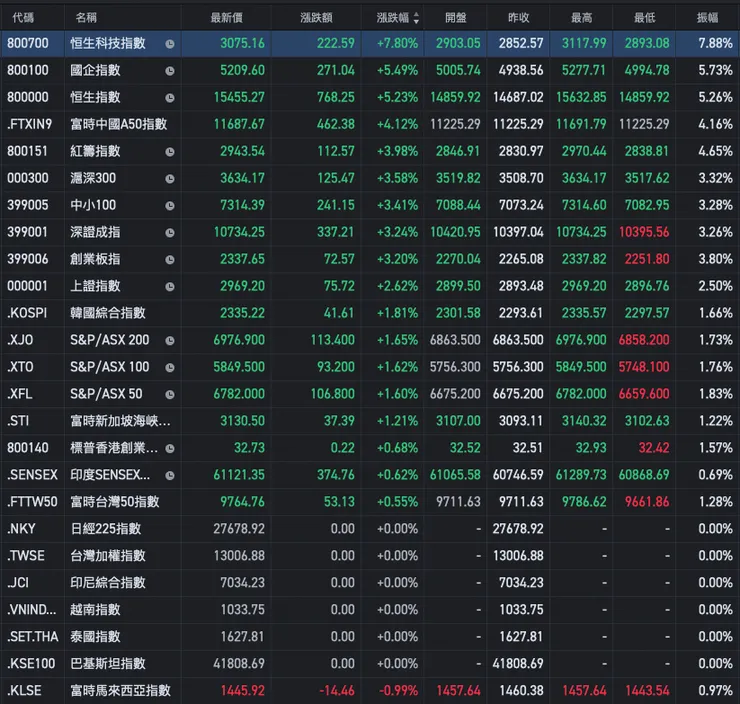This screenshot has height=704, width=740.
Task: Open 泰國指數 row
Action: click(x=370, y=637)
